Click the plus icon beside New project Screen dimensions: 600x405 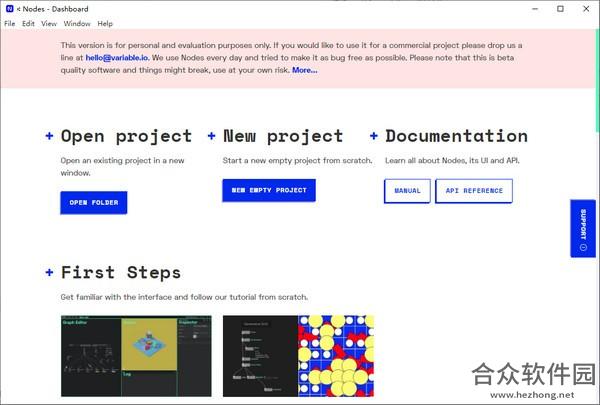click(212, 136)
